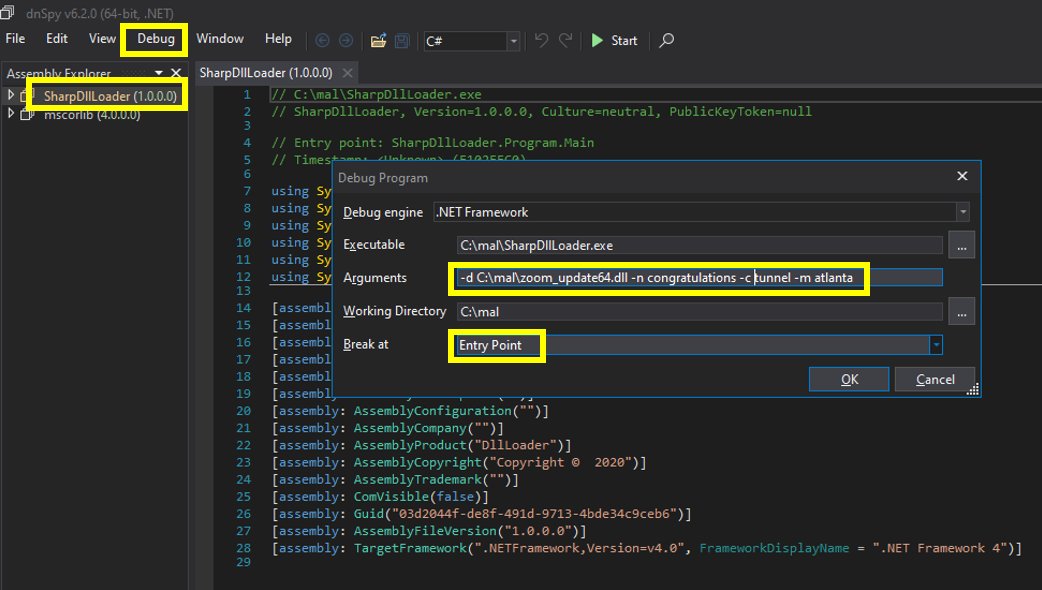Click the Guid attribute code line
This screenshot has width=1042, height=590.
point(481,514)
